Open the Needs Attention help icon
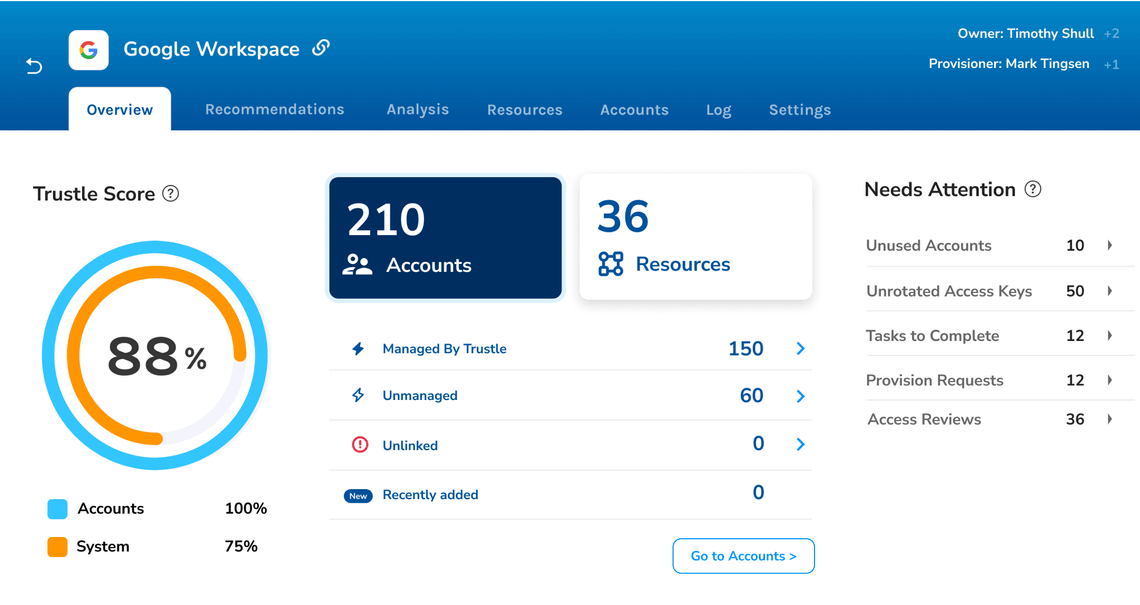The width and height of the screenshot is (1140, 605). coord(1032,189)
